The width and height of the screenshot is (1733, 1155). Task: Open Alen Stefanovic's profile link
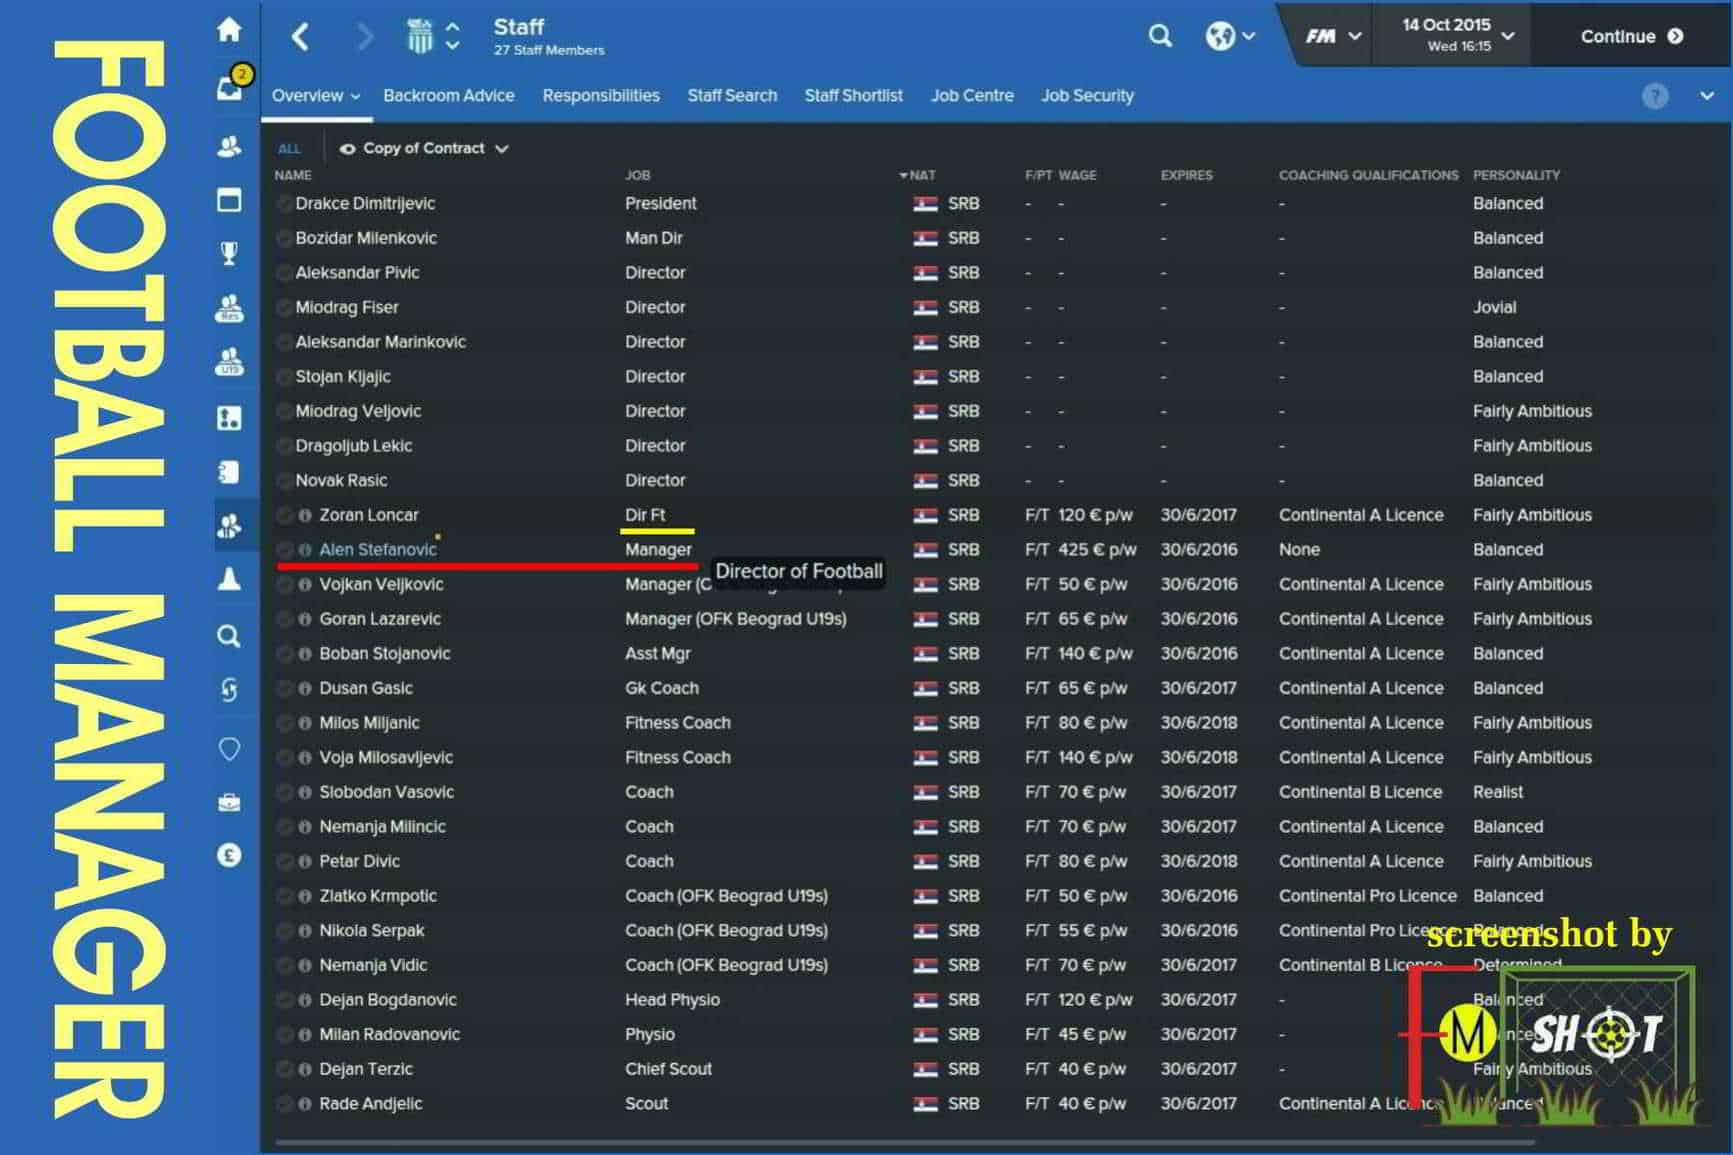click(x=378, y=550)
